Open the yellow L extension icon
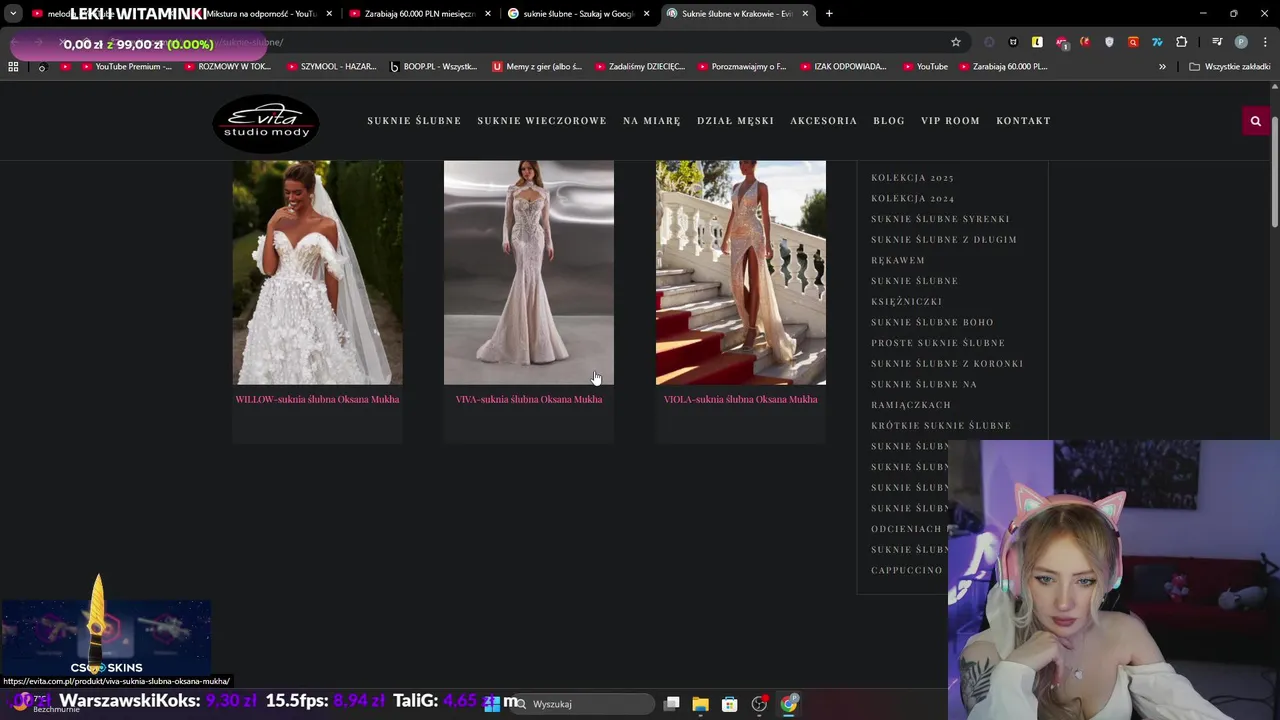The height and width of the screenshot is (720, 1280). pyautogui.click(x=1037, y=42)
